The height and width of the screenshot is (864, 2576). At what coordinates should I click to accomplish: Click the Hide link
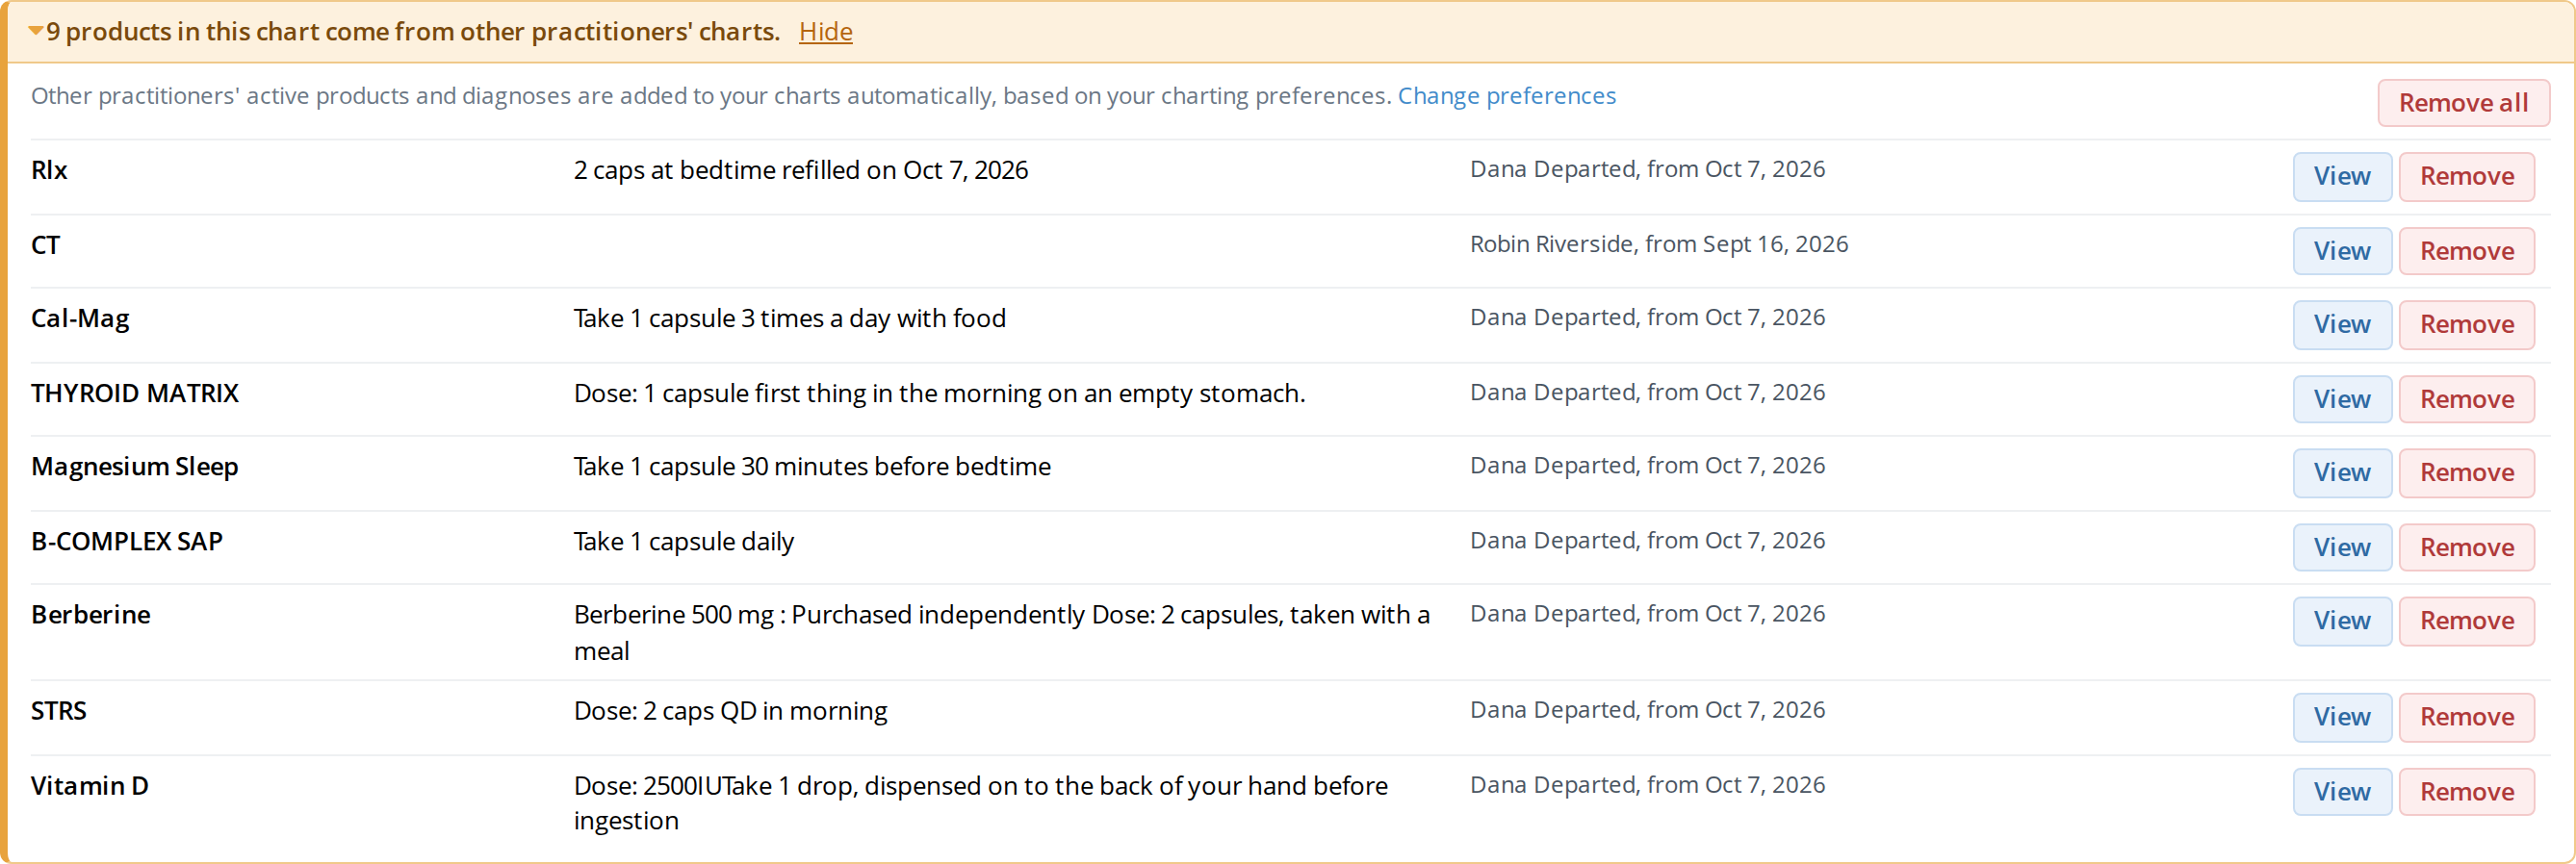[825, 32]
